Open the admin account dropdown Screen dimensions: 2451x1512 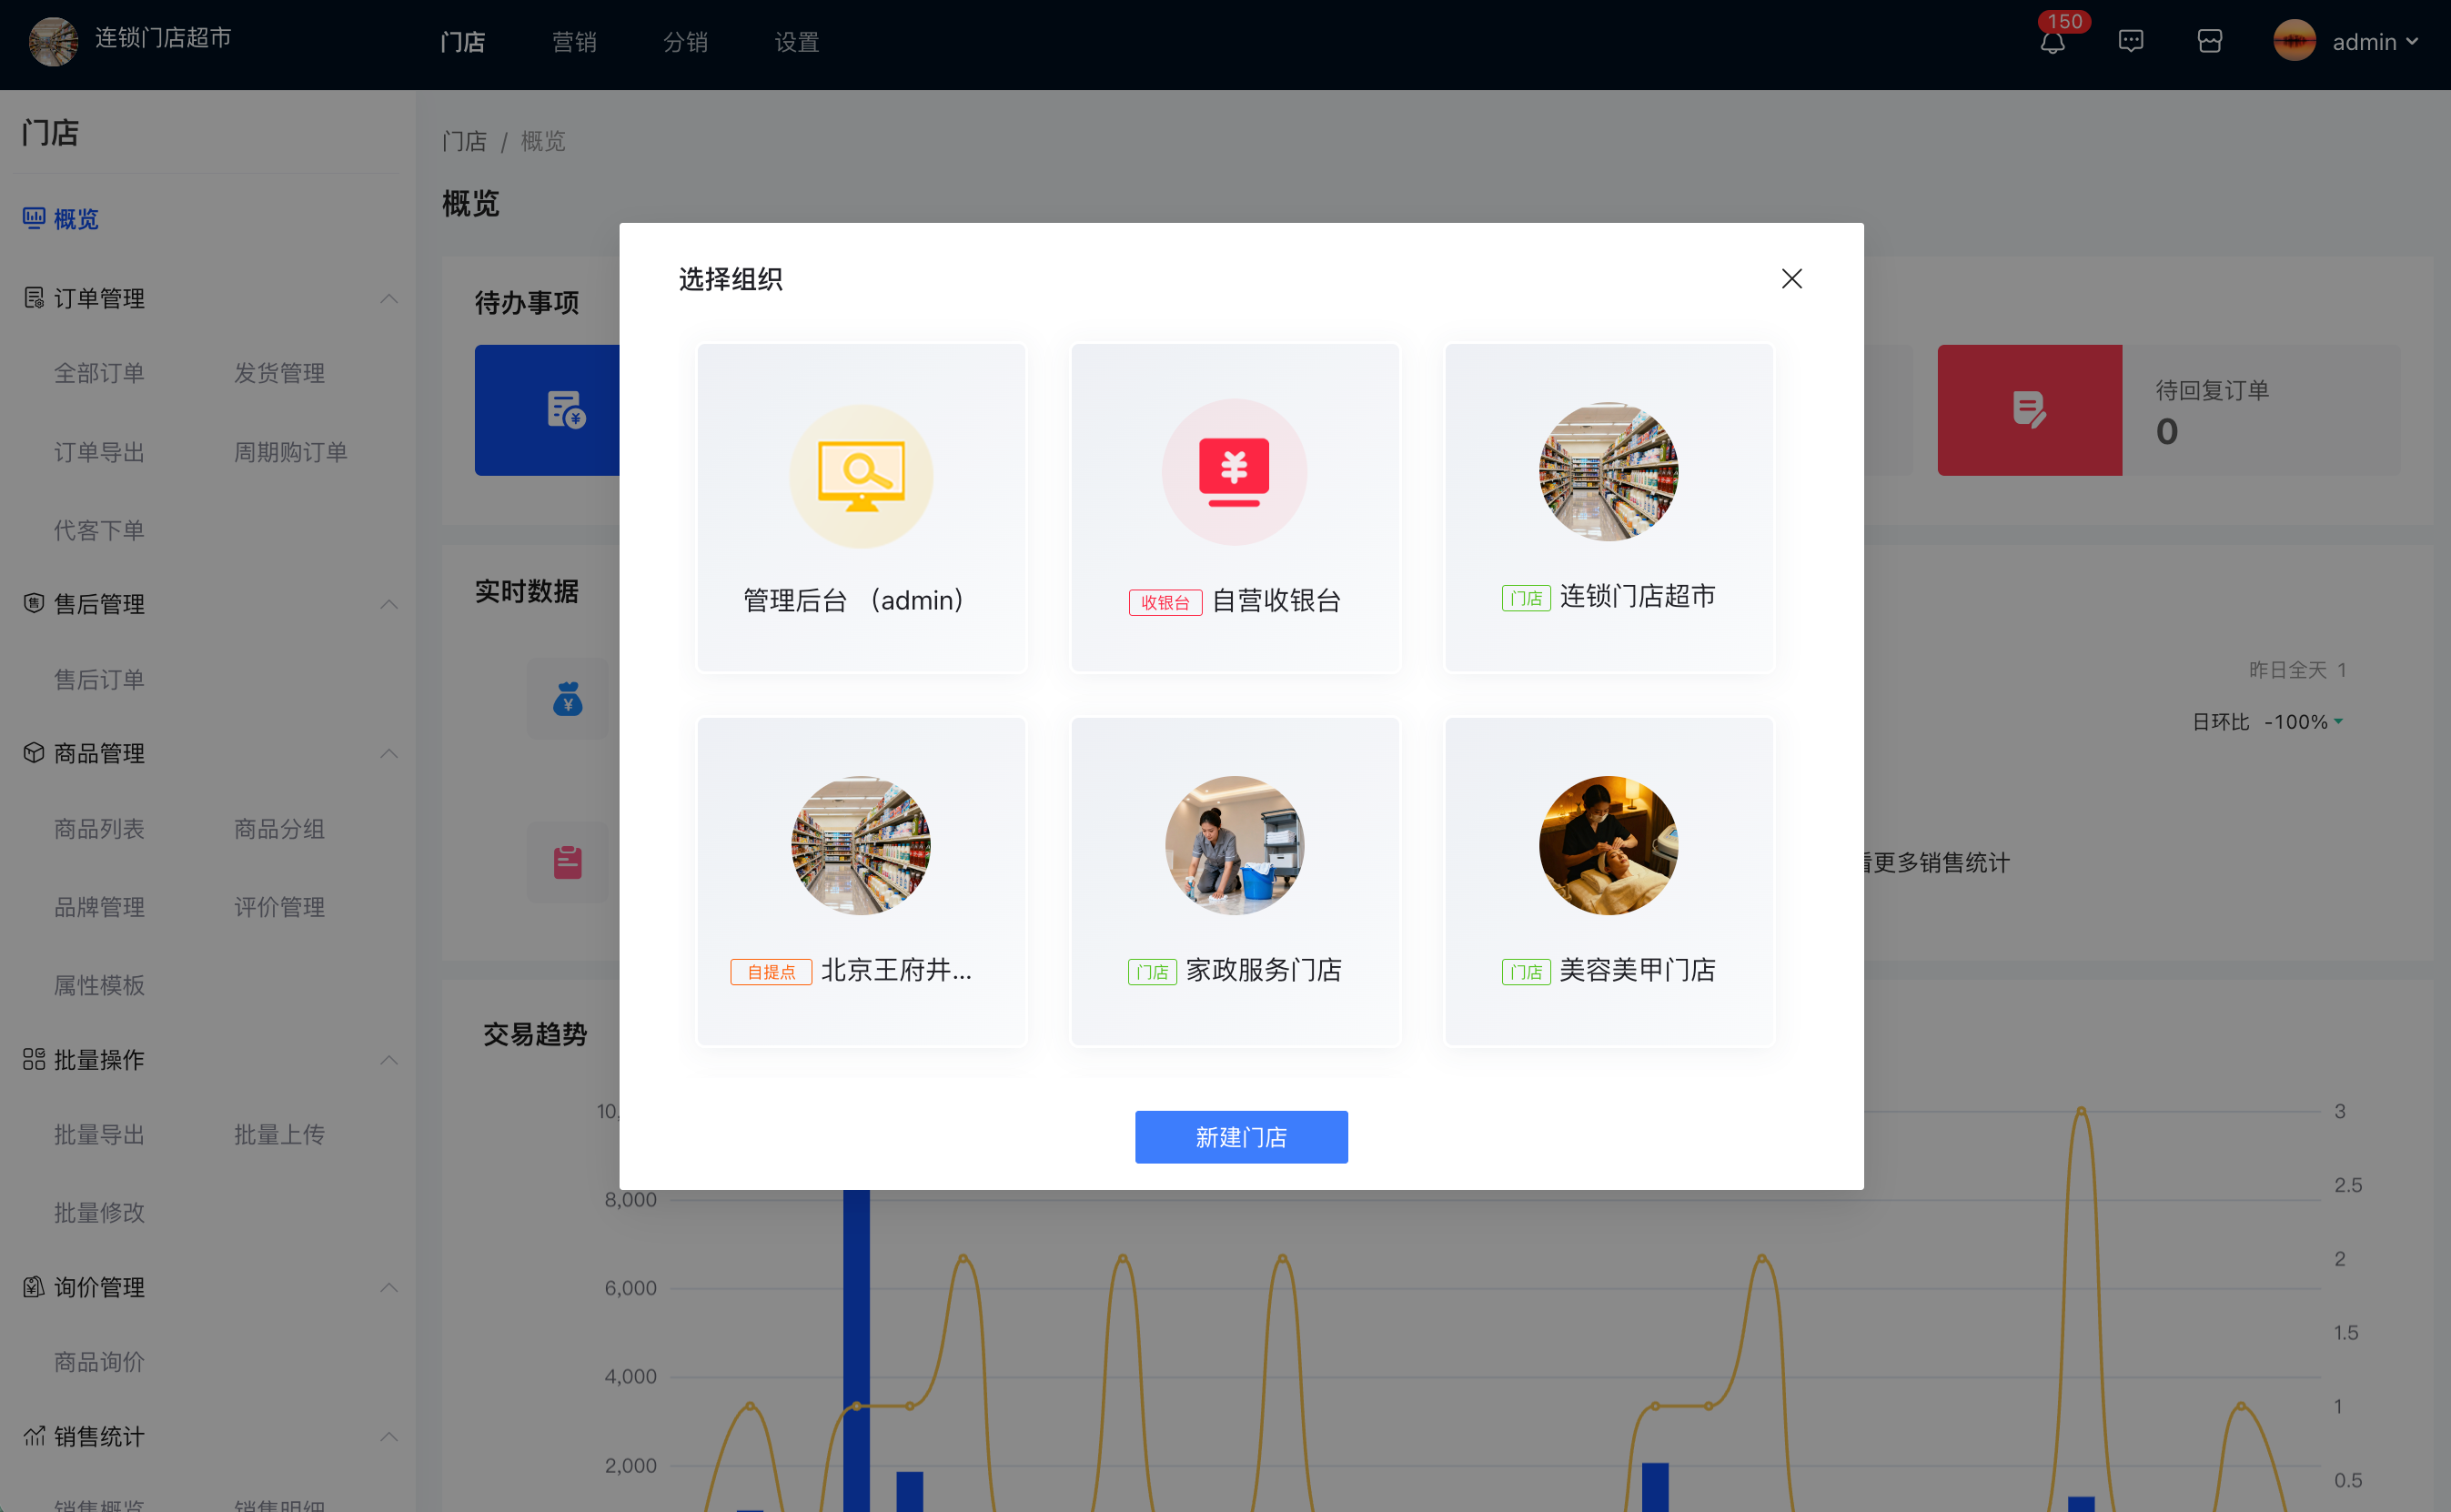click(2375, 42)
